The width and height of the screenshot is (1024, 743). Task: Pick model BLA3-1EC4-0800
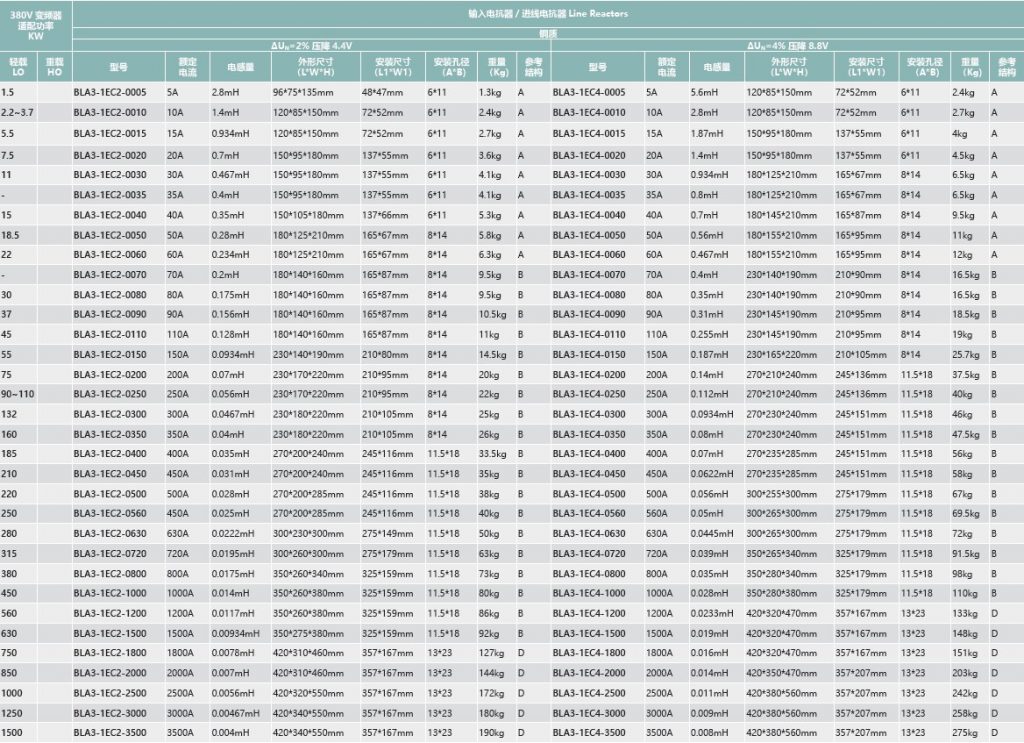[x=588, y=574]
